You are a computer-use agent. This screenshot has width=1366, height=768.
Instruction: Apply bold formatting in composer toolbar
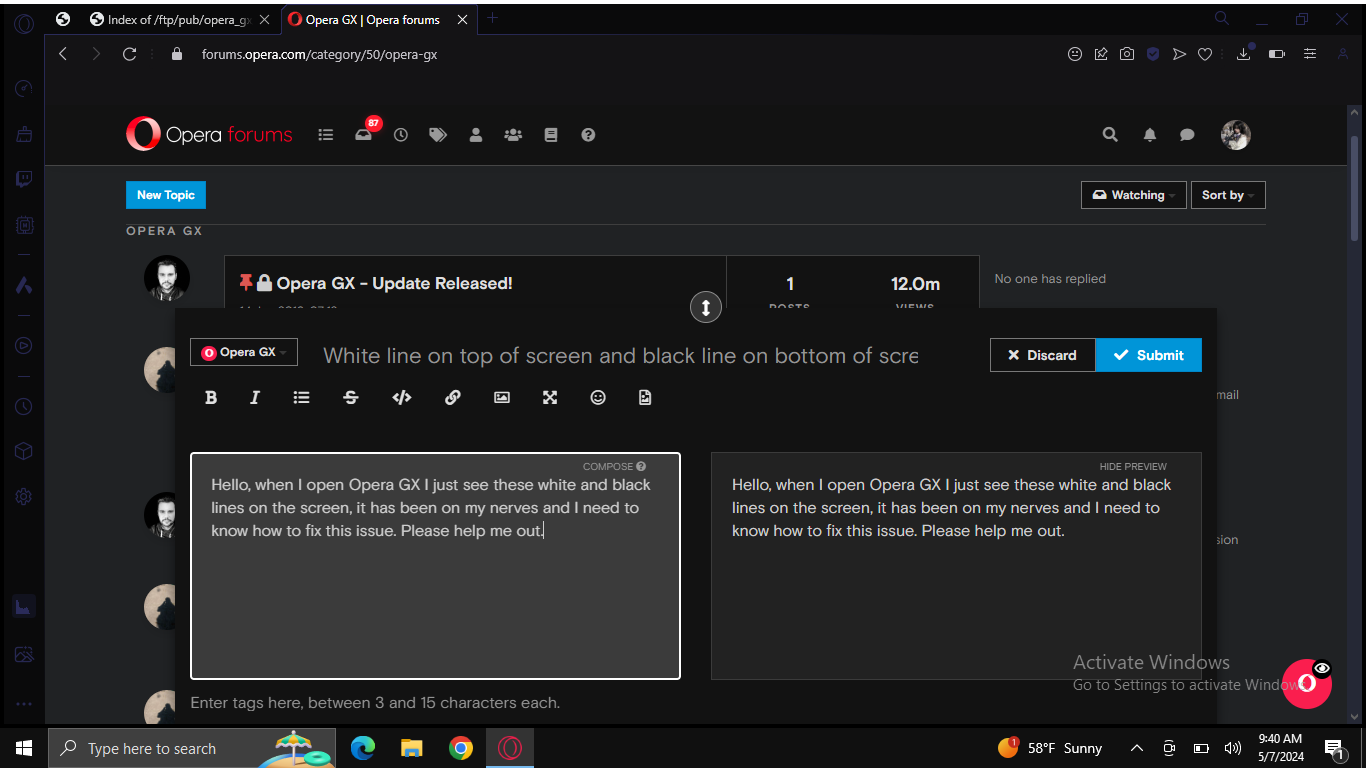point(211,398)
